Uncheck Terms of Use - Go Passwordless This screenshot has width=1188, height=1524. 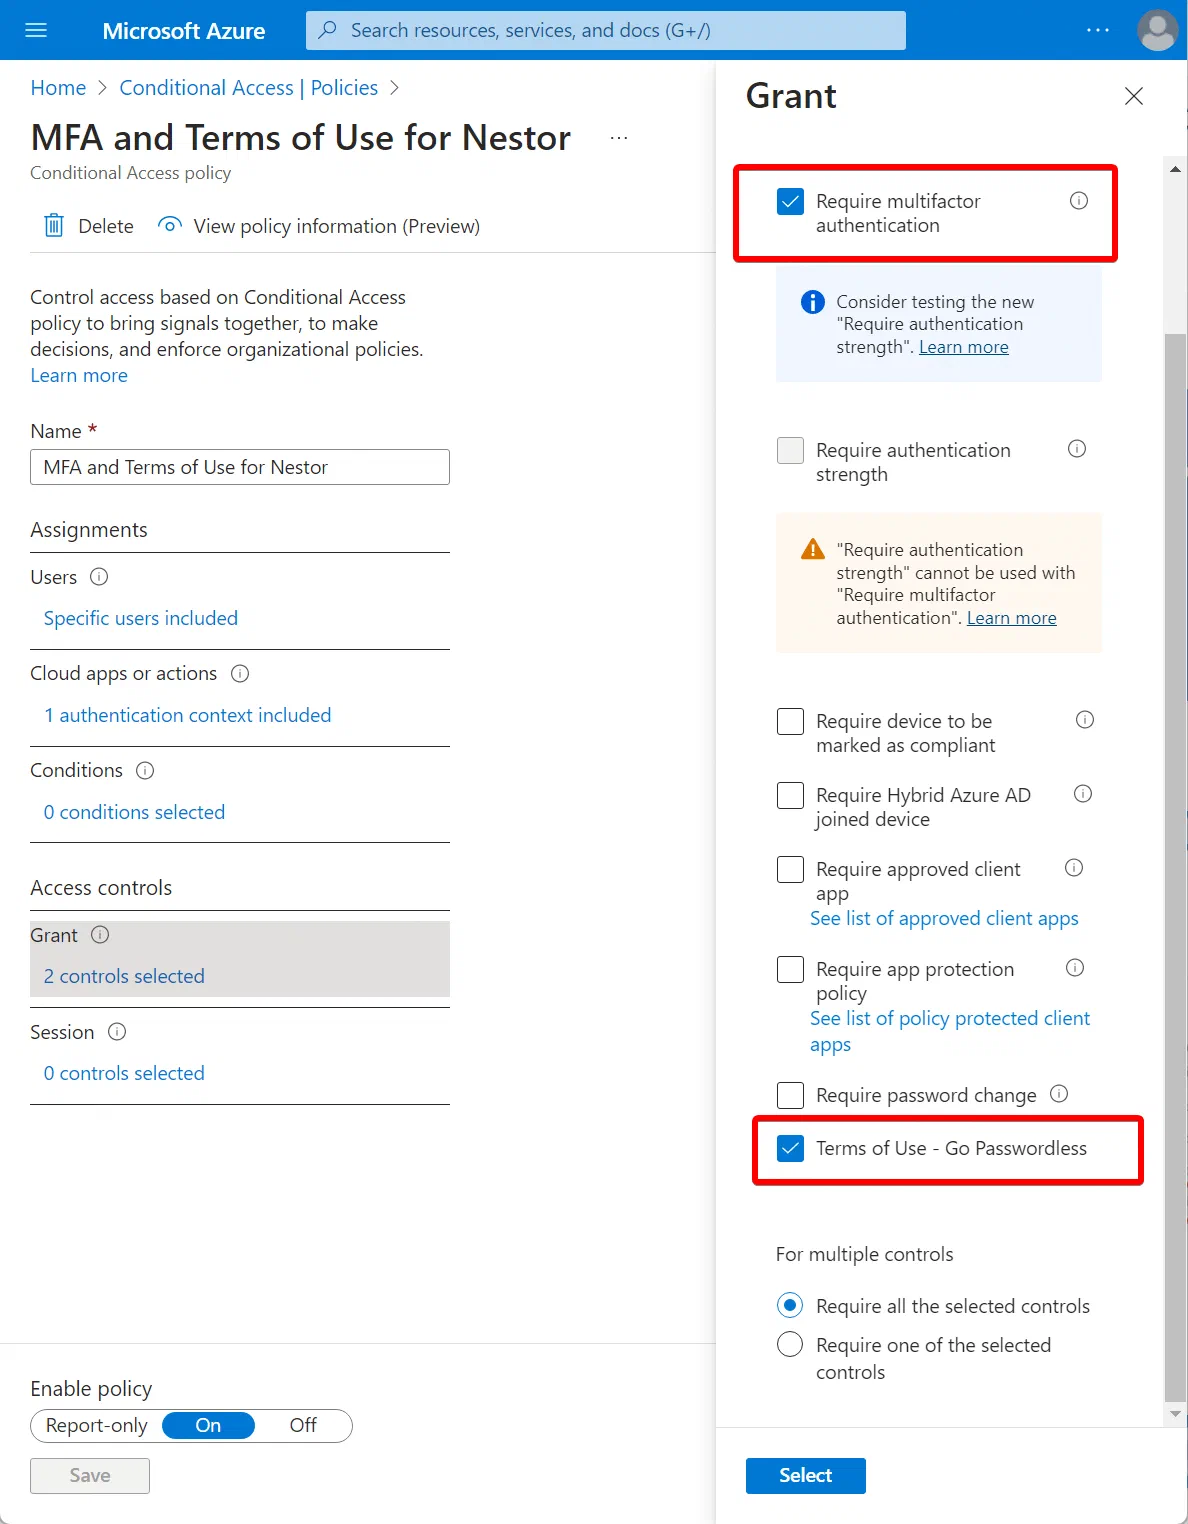(790, 1148)
